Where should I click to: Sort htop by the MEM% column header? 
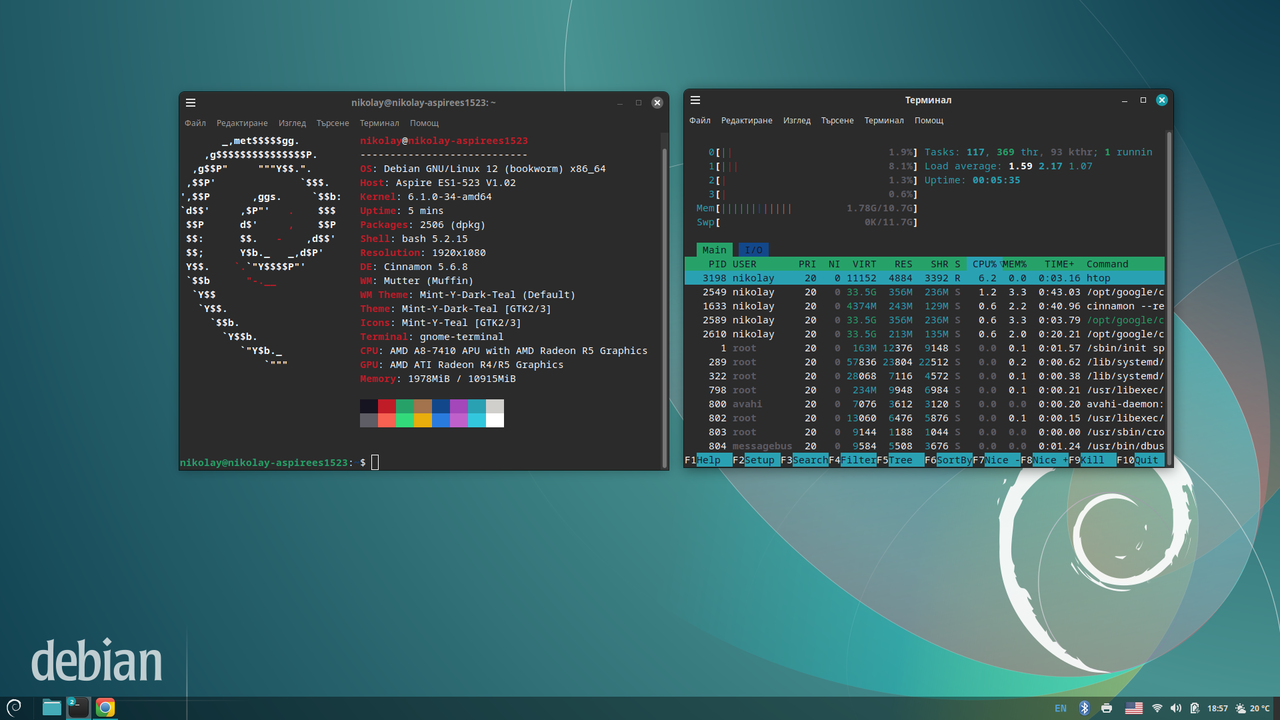1014,264
